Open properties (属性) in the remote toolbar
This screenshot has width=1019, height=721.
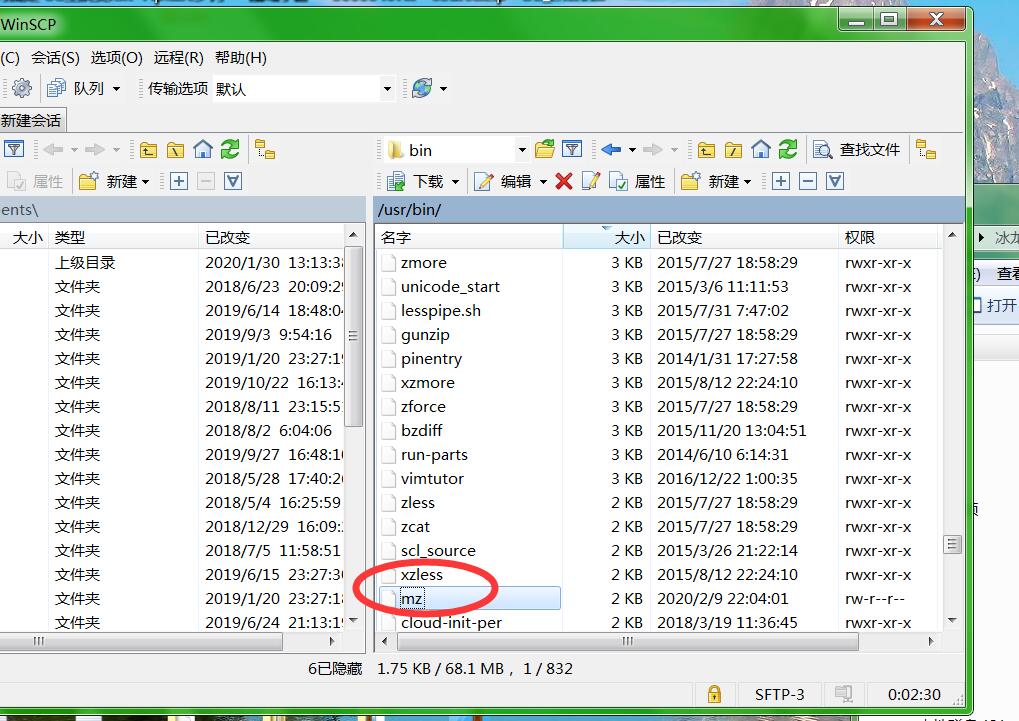click(638, 181)
